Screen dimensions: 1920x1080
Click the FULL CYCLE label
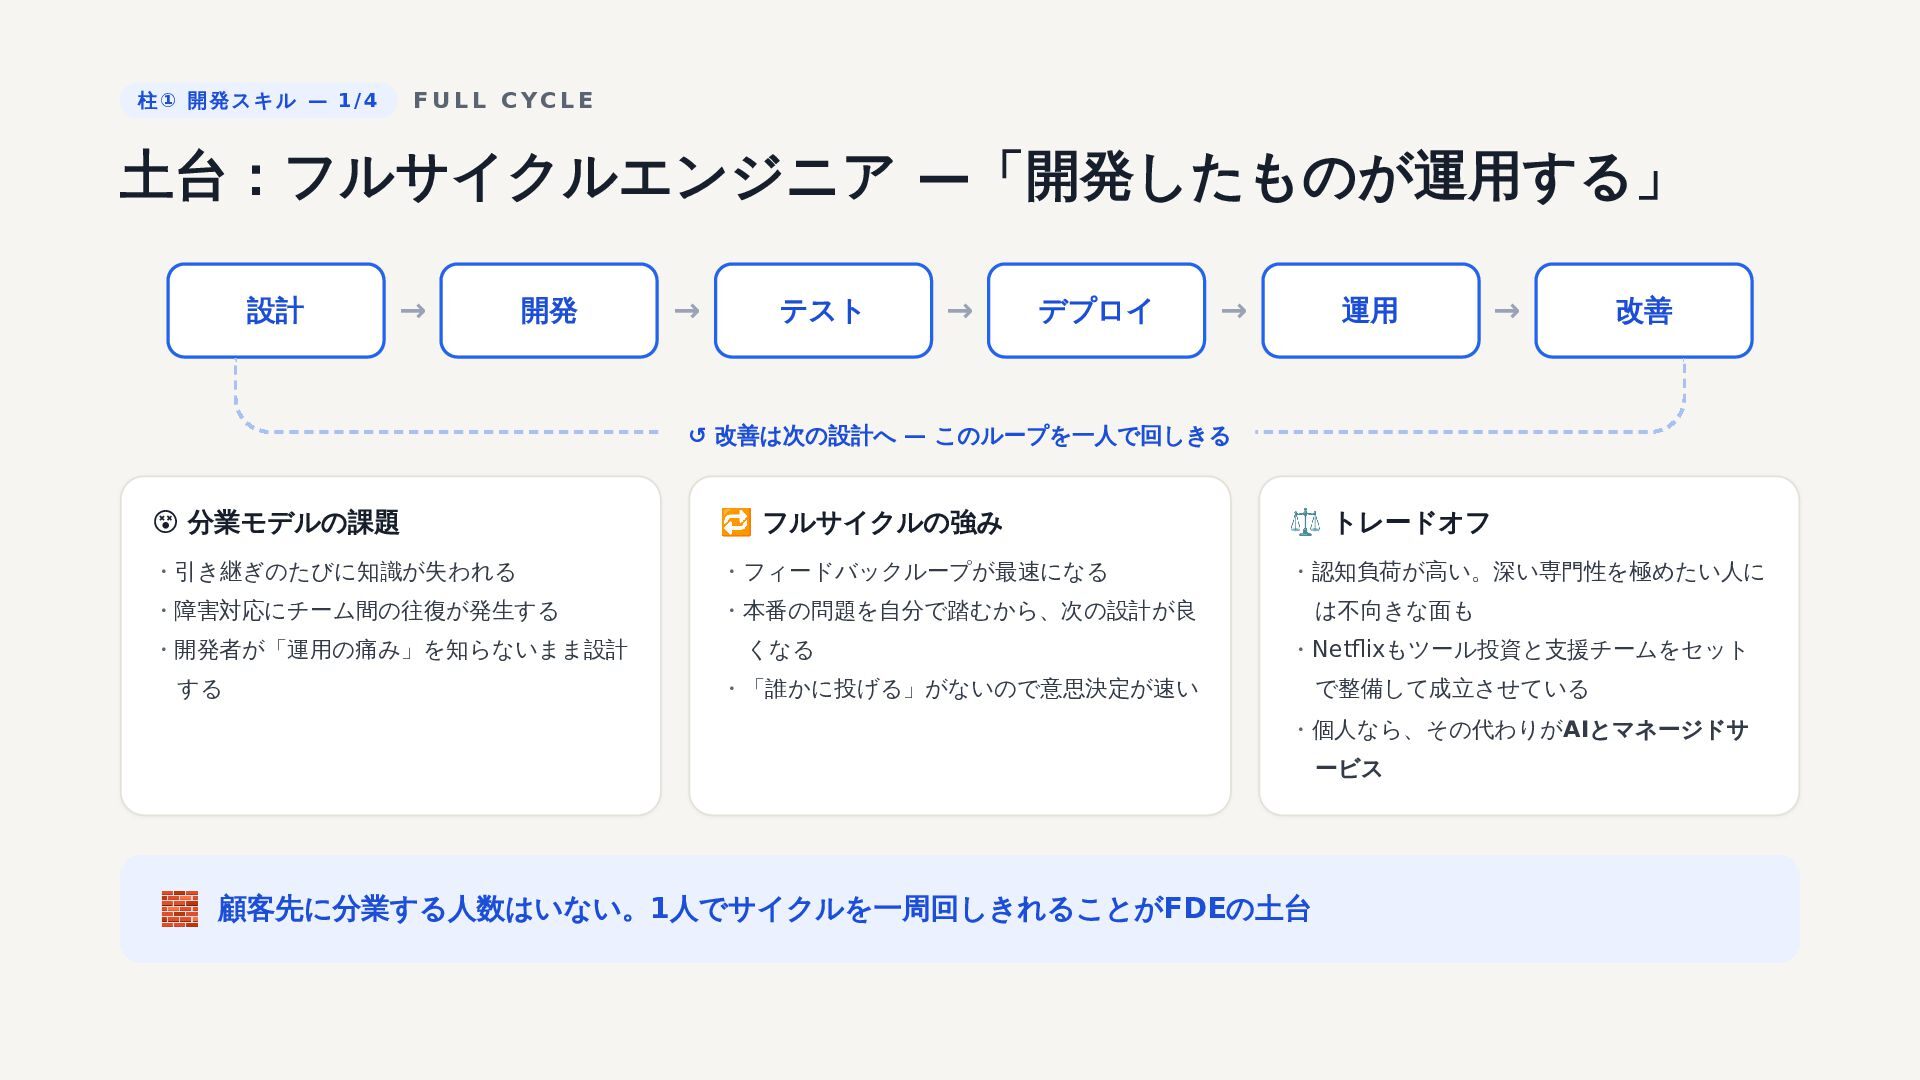click(x=504, y=101)
